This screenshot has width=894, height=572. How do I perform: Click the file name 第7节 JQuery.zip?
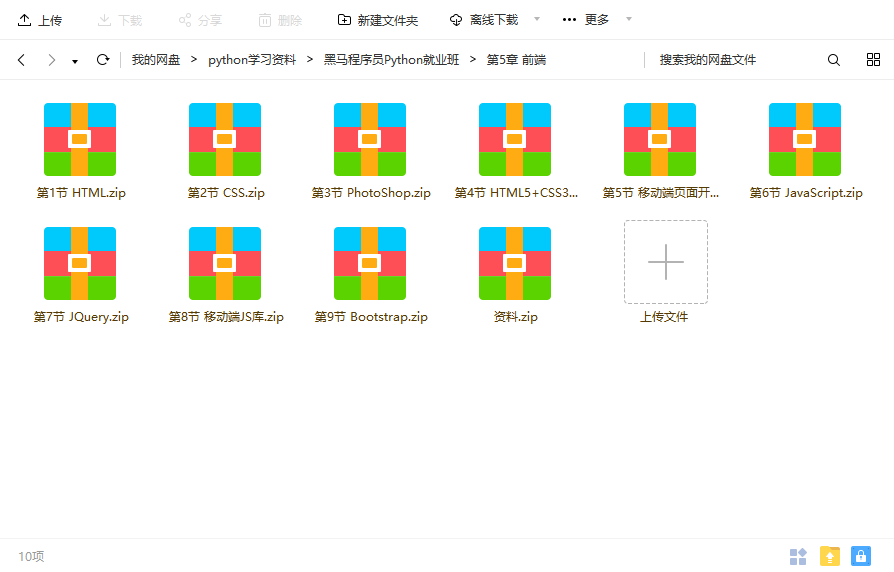[81, 317]
